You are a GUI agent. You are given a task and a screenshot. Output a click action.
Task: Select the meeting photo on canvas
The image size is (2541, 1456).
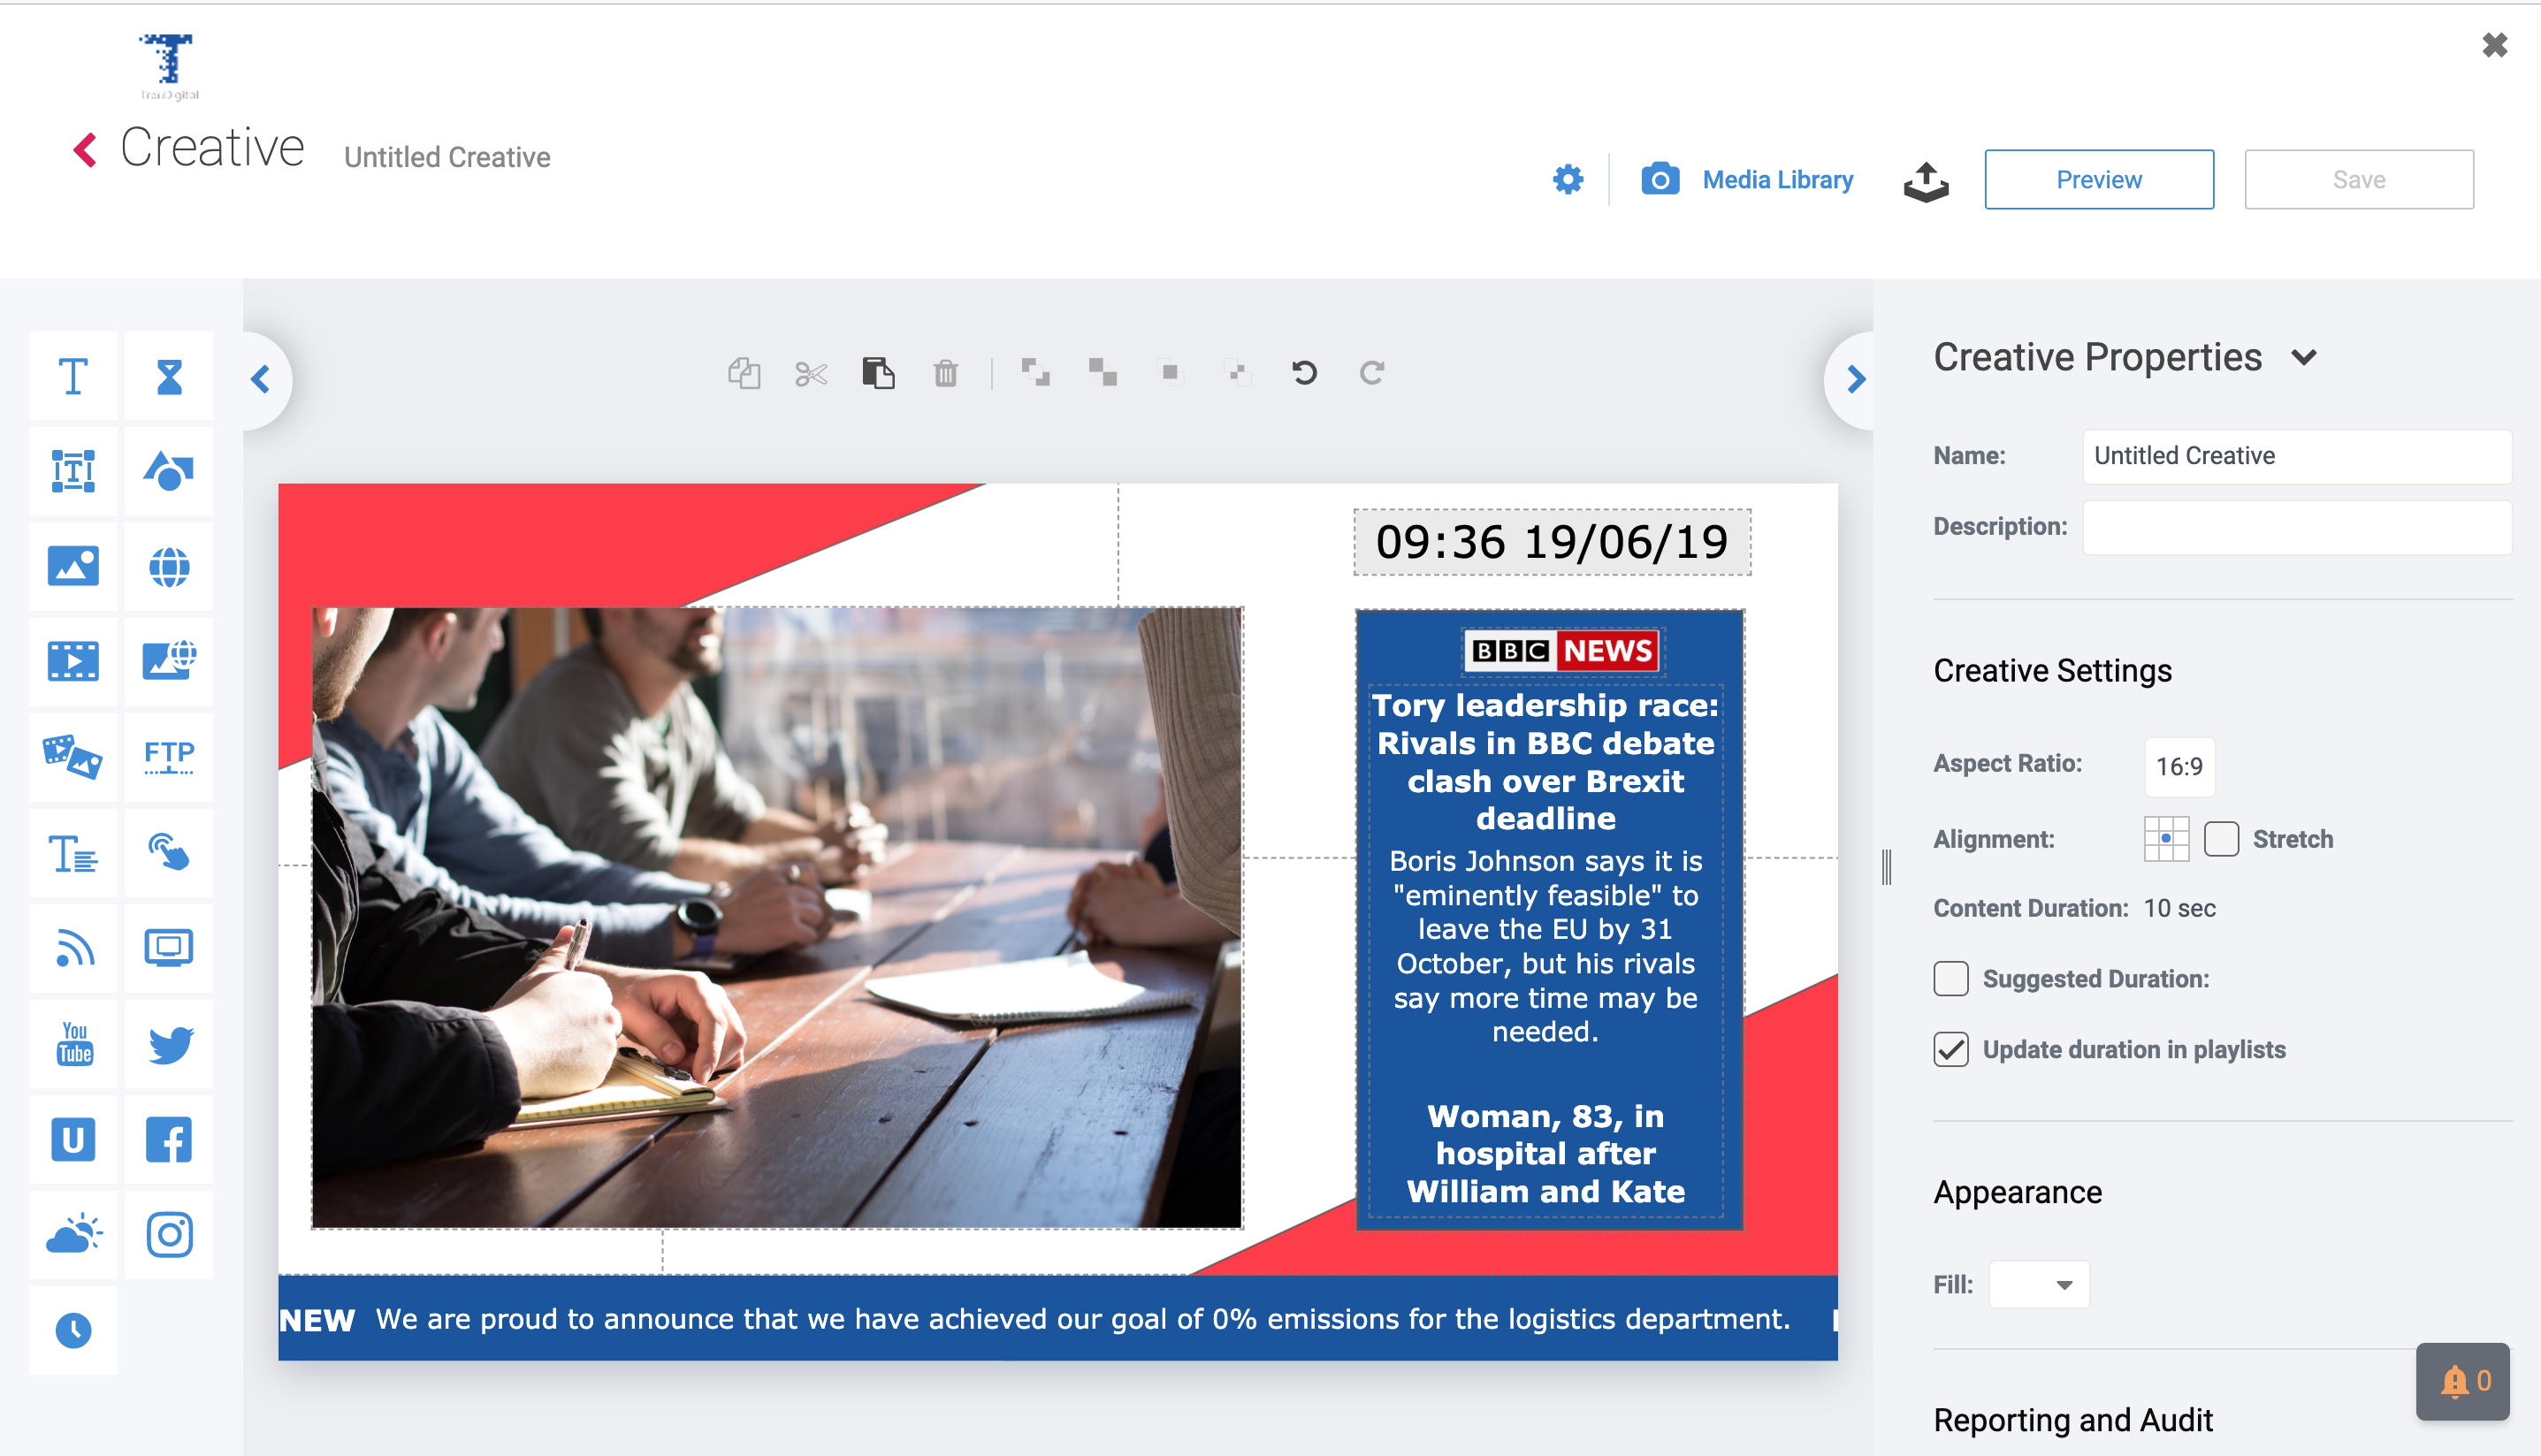point(777,917)
